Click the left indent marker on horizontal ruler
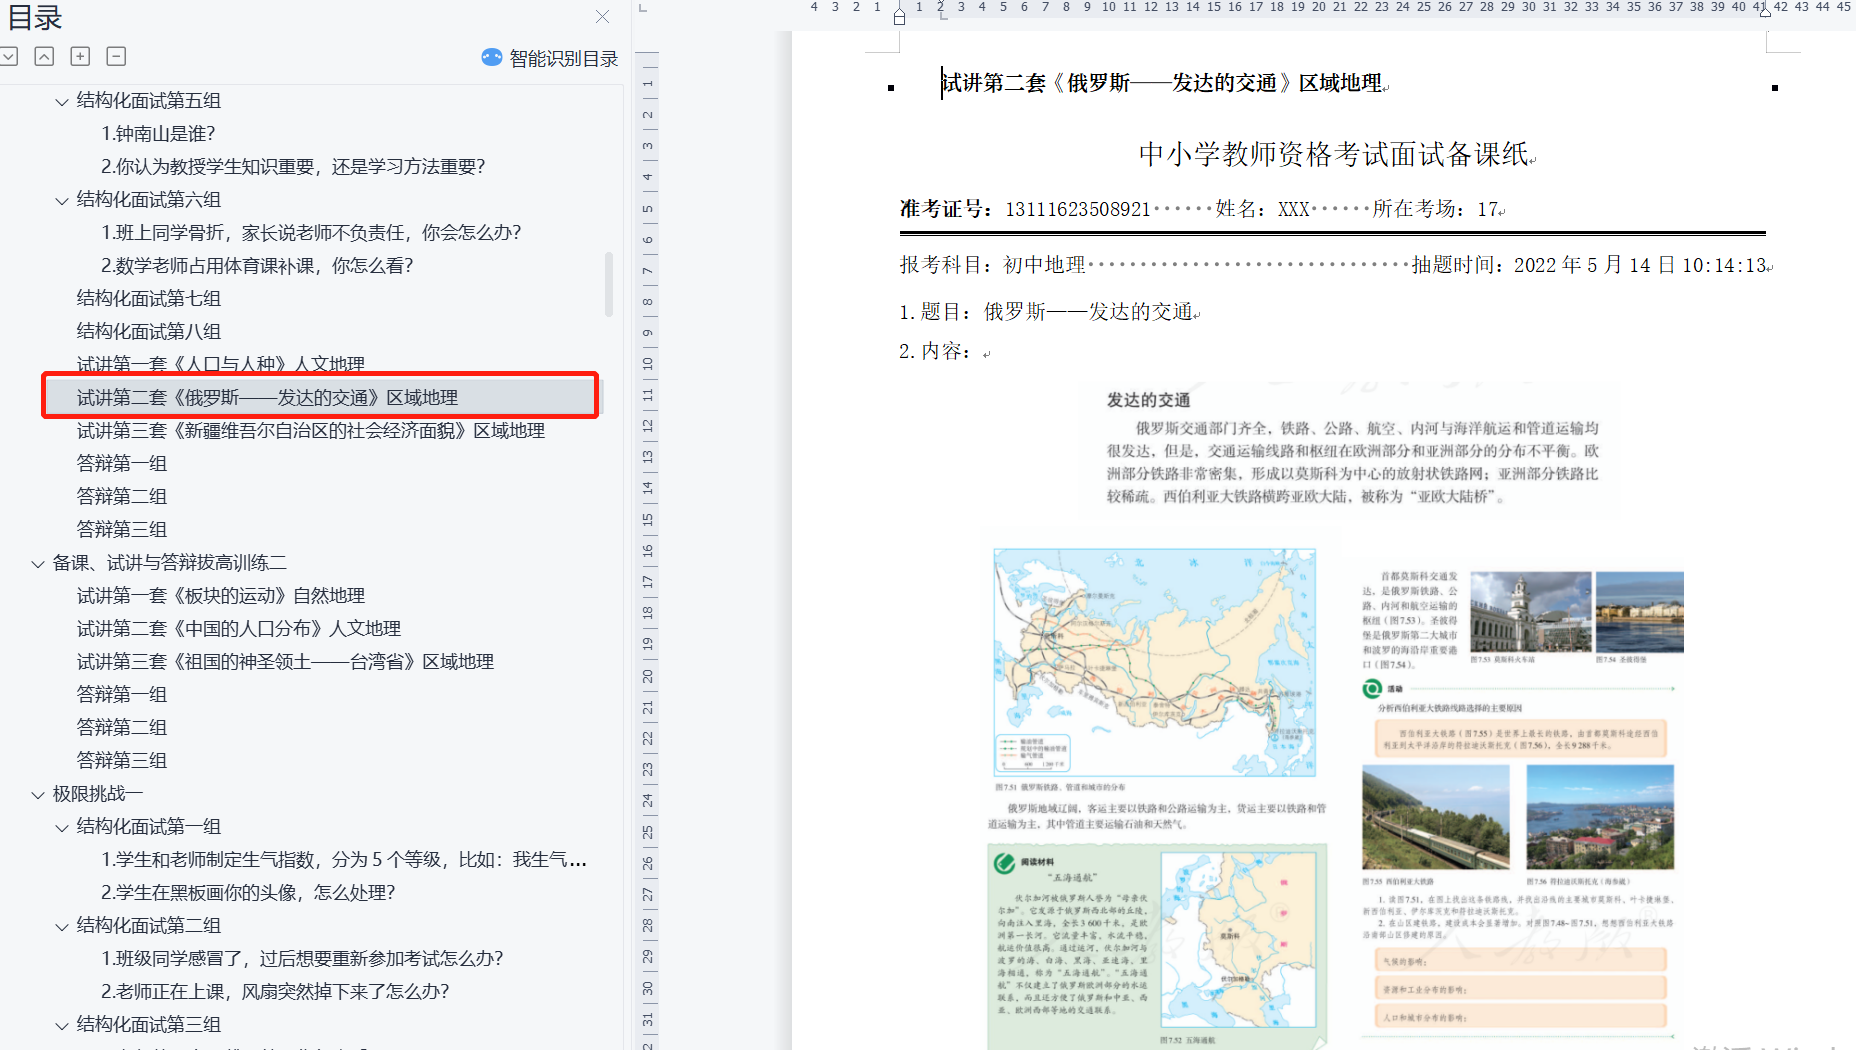 (899, 16)
